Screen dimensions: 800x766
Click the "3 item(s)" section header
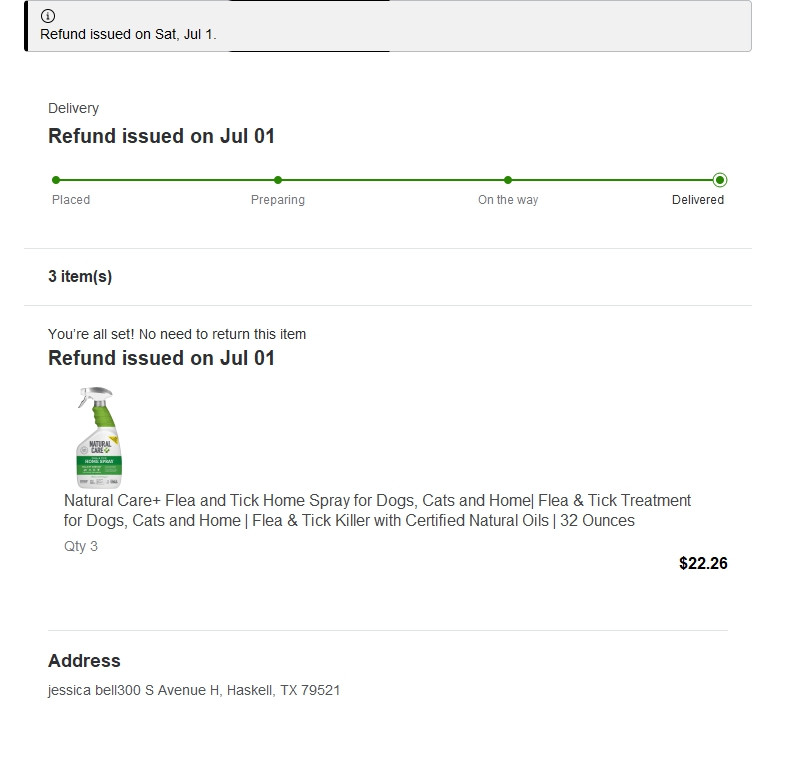tap(80, 277)
